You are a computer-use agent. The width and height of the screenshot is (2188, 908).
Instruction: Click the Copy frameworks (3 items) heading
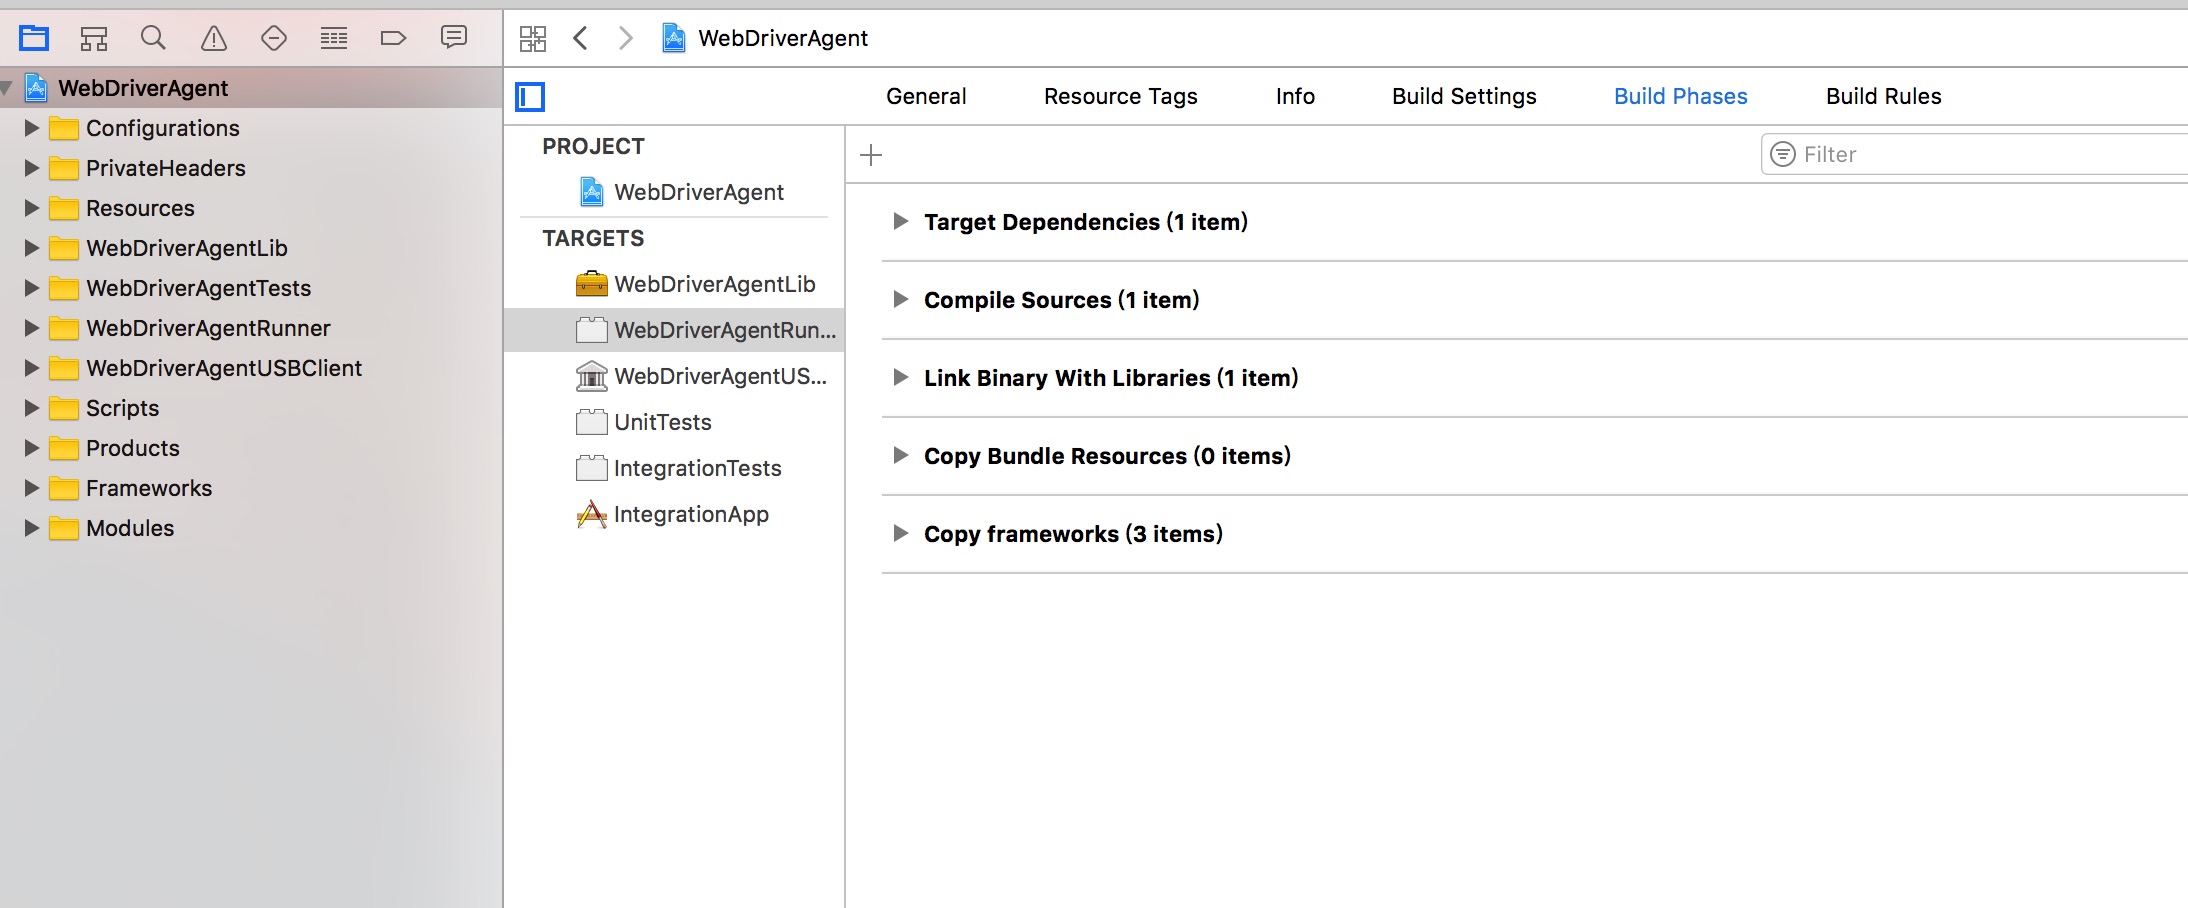1073,534
